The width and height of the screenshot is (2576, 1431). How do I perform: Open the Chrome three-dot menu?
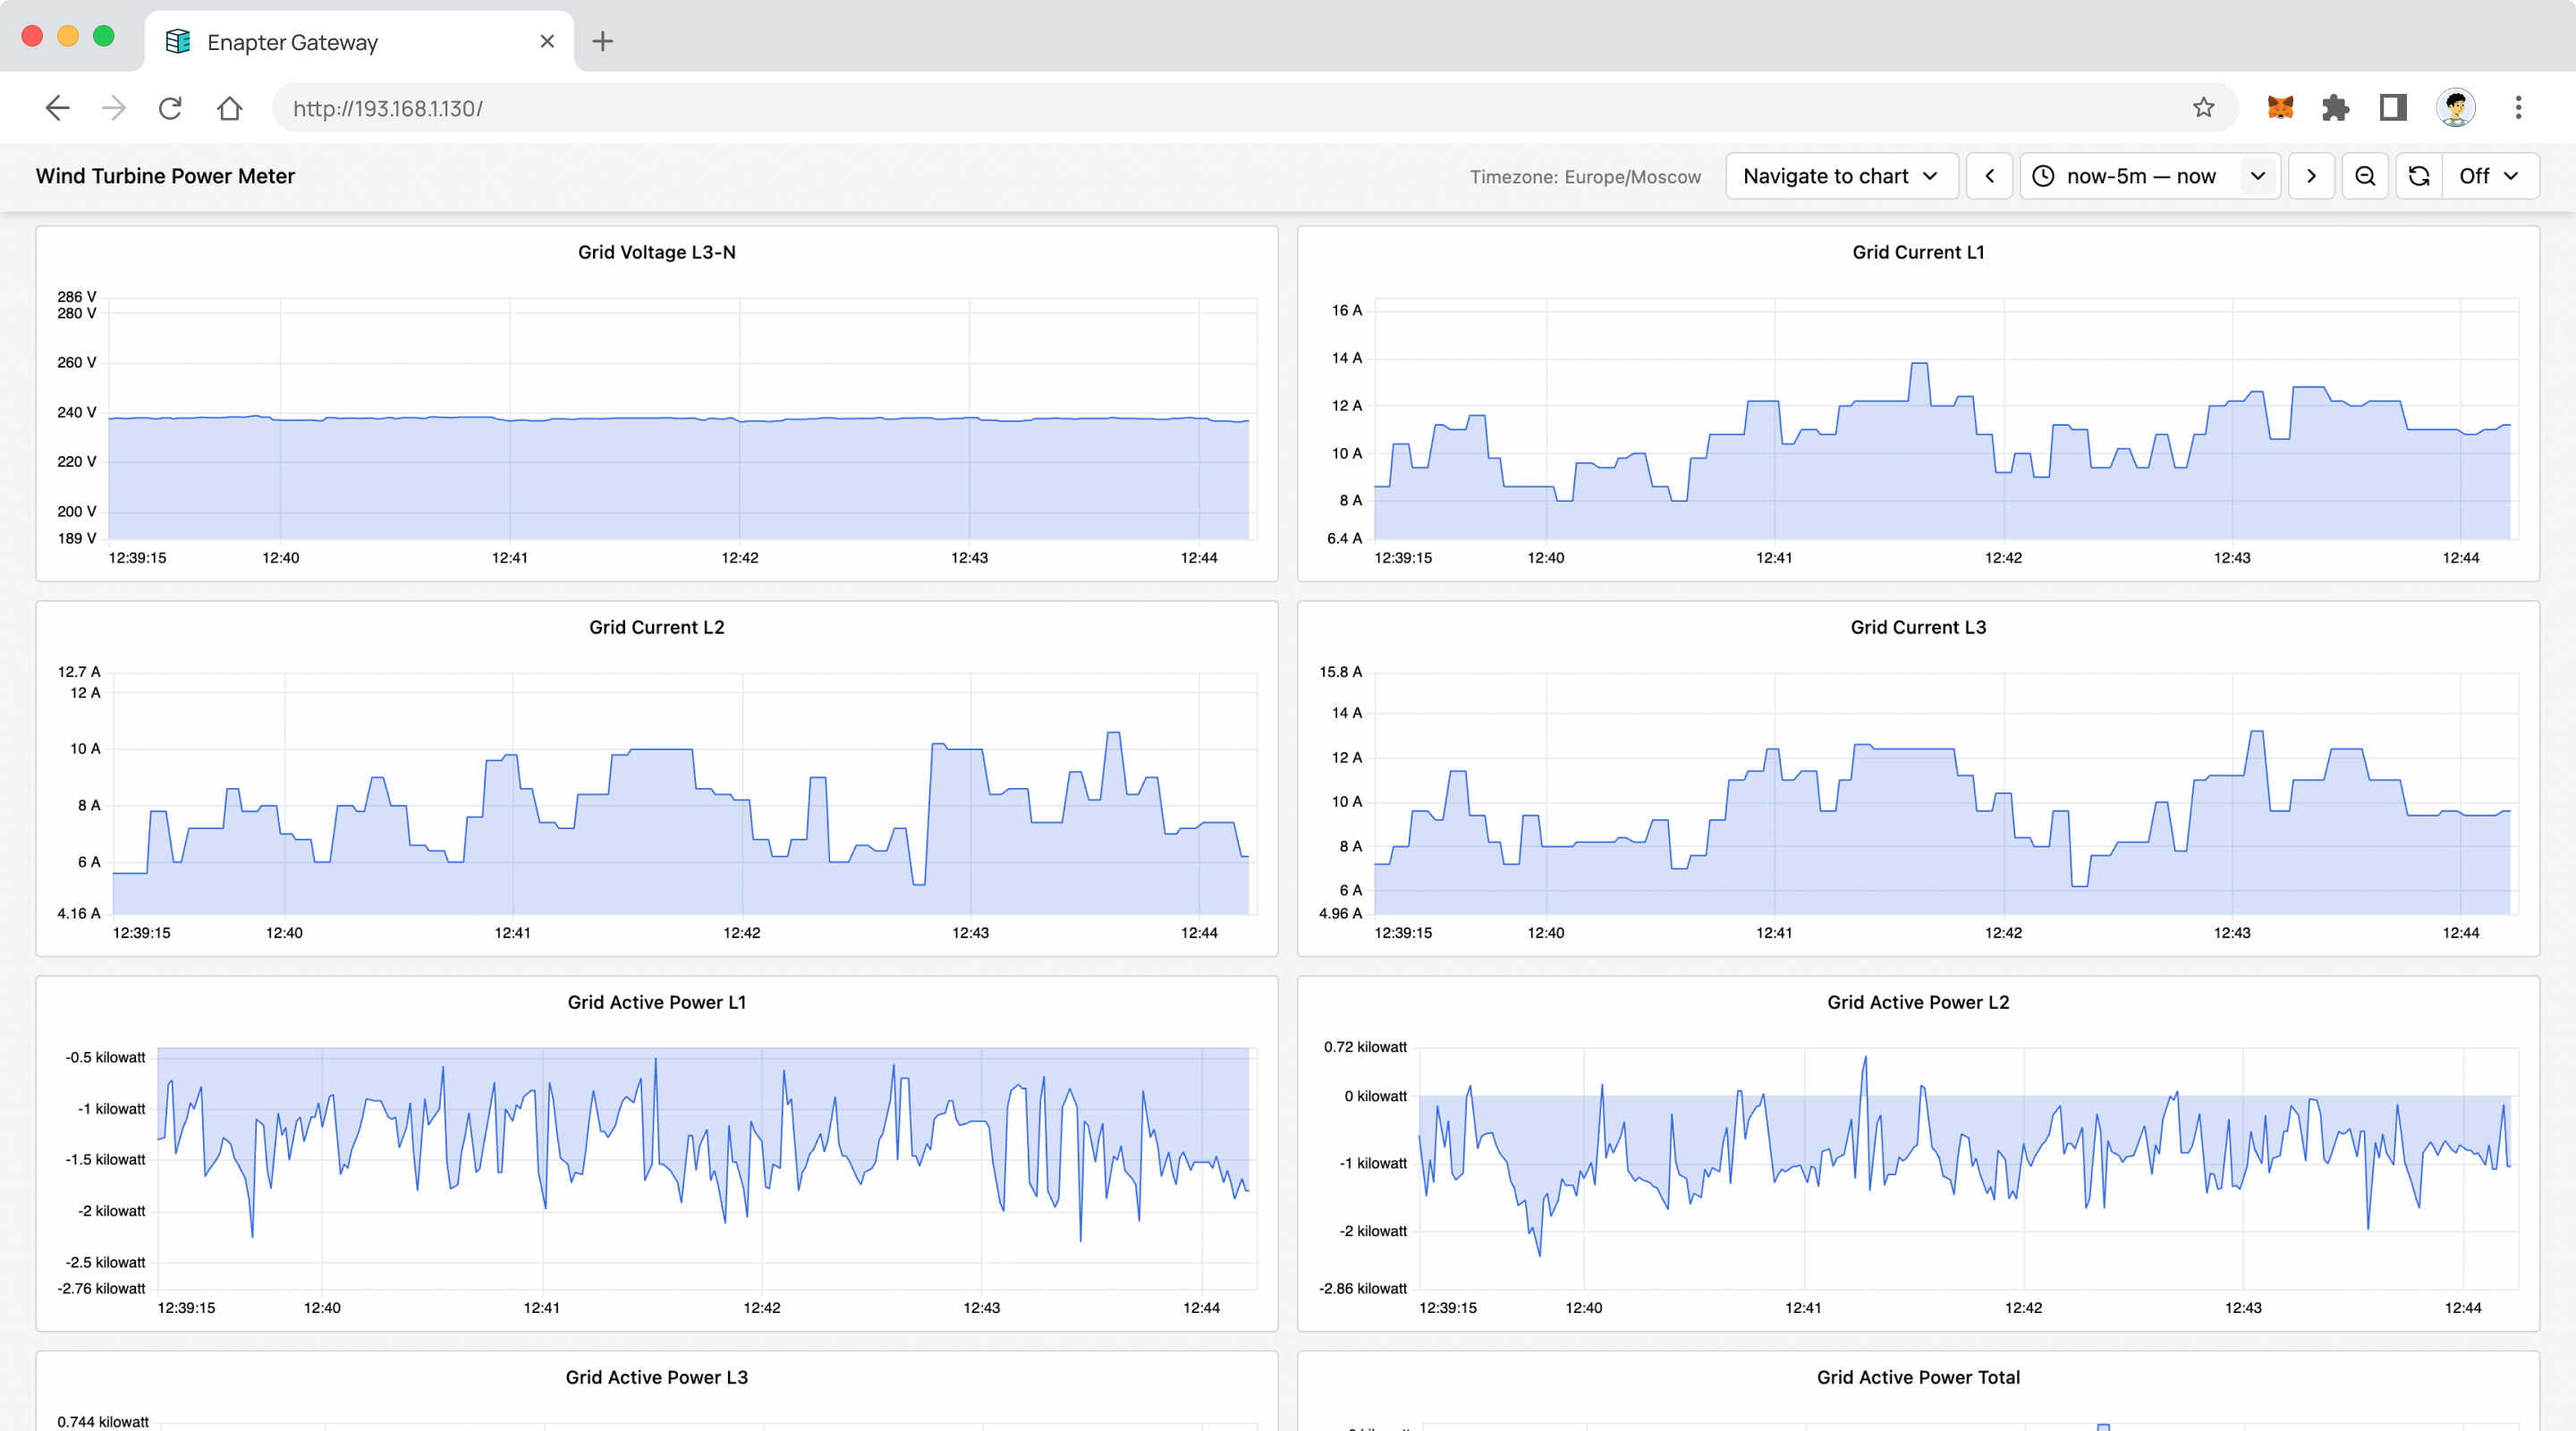[x=2518, y=108]
